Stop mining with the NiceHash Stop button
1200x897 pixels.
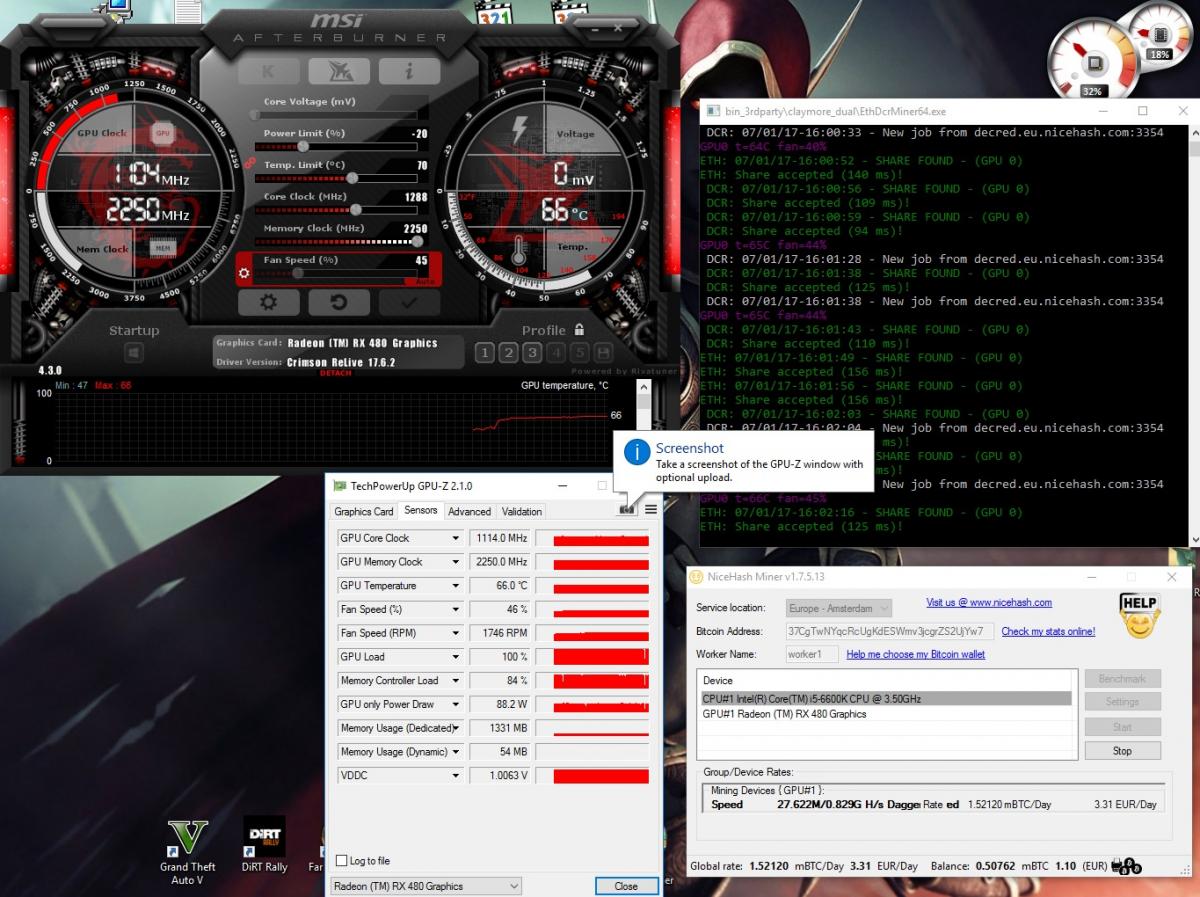tap(1123, 751)
